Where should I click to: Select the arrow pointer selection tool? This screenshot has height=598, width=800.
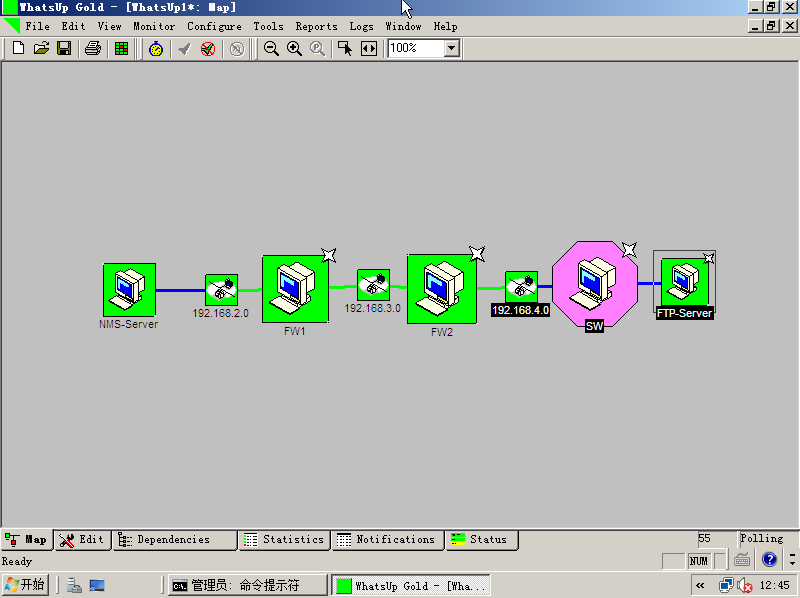coord(345,48)
